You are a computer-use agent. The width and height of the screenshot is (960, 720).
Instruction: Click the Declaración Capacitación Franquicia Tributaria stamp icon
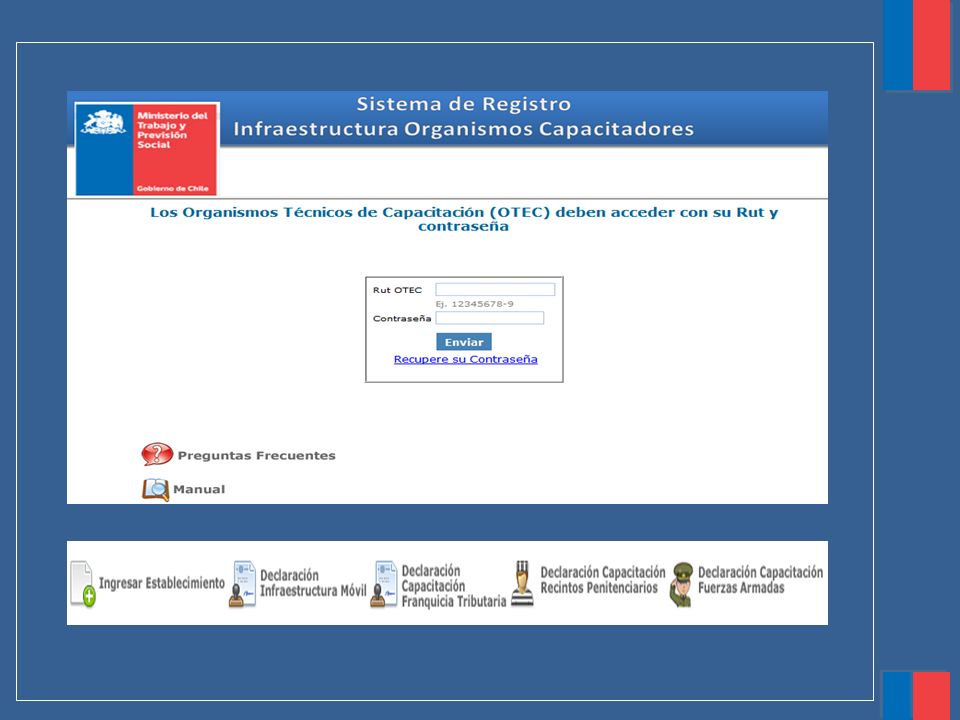point(384,583)
